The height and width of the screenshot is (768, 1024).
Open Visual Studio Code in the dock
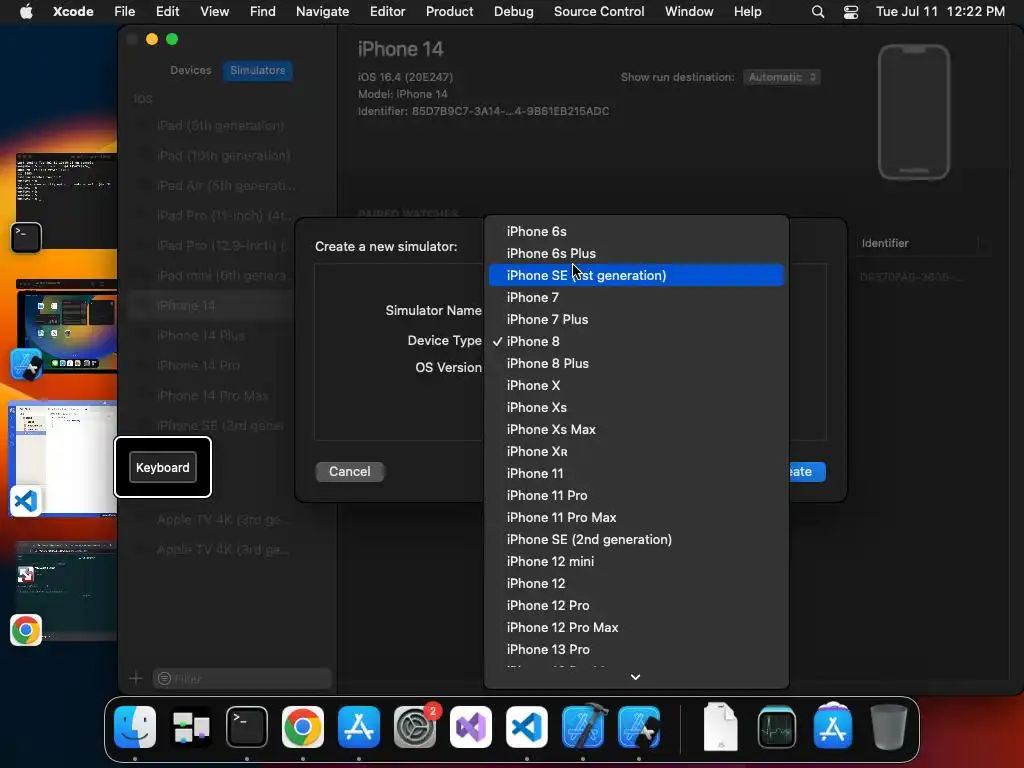coord(527,727)
